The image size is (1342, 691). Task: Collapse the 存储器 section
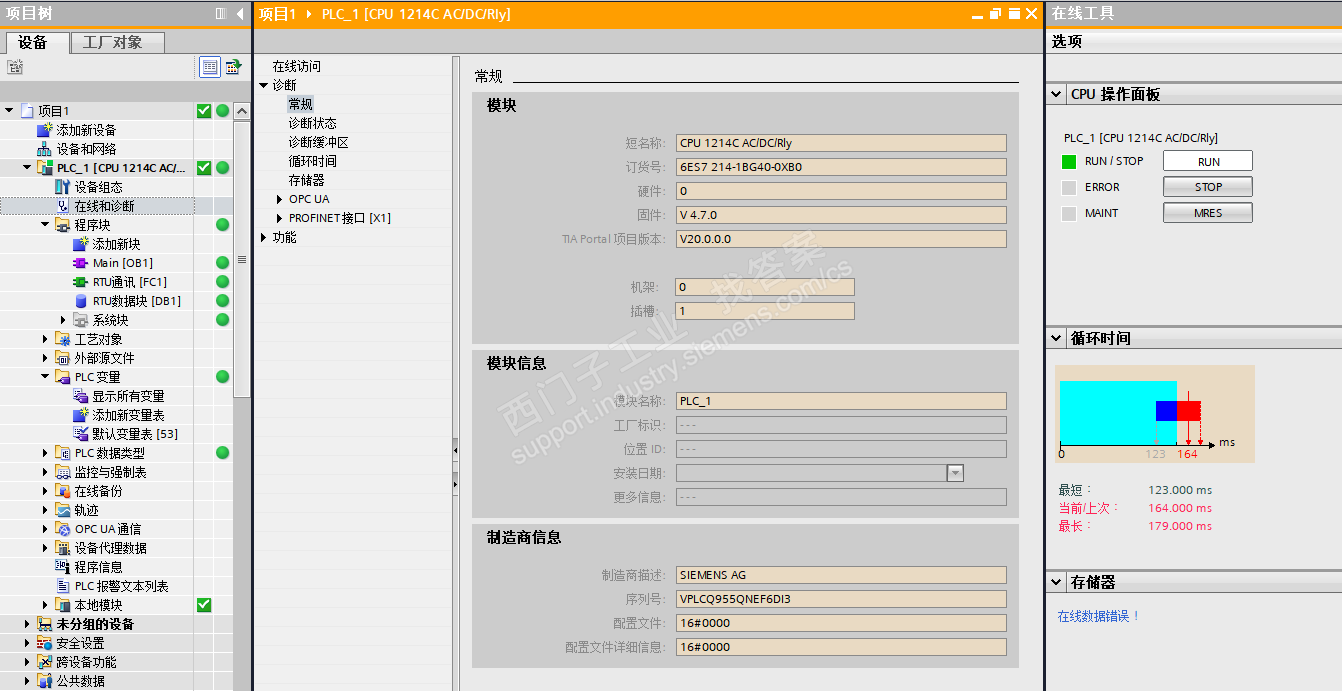click(x=1056, y=582)
